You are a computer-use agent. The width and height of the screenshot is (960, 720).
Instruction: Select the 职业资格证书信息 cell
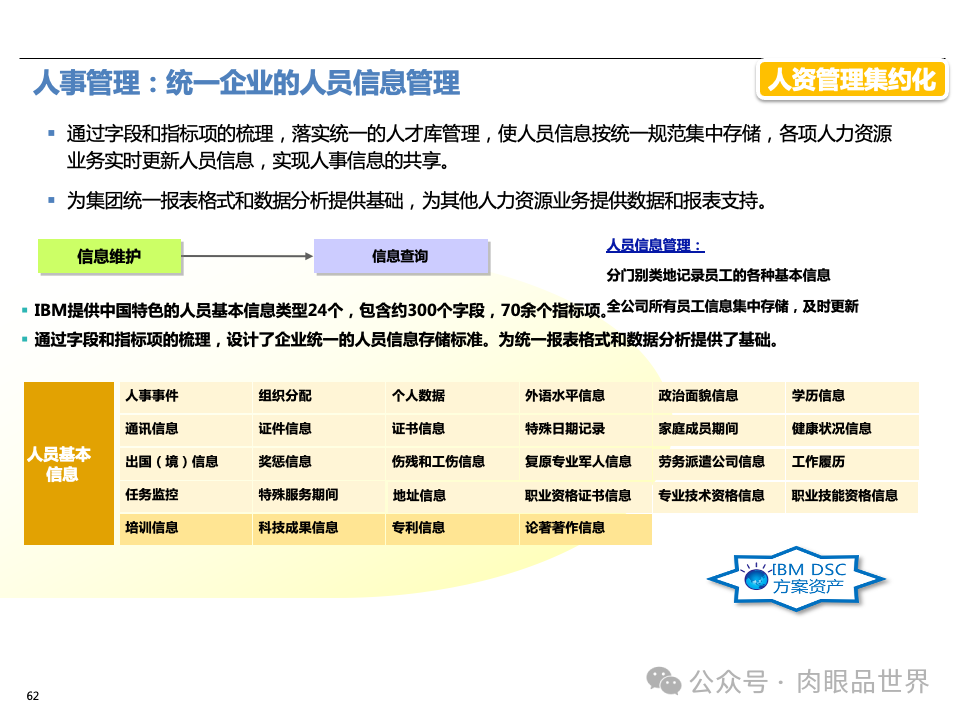(x=585, y=496)
